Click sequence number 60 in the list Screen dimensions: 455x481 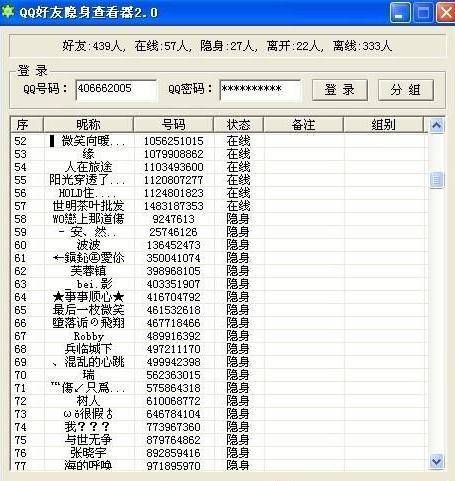pyautogui.click(x=20, y=245)
